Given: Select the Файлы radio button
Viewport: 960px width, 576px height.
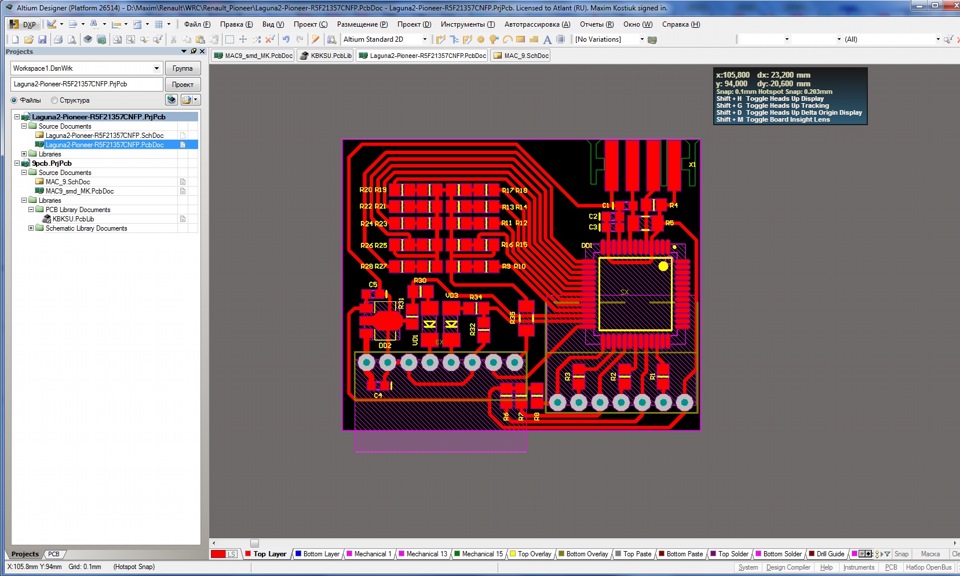Looking at the screenshot, I should point(14,100).
